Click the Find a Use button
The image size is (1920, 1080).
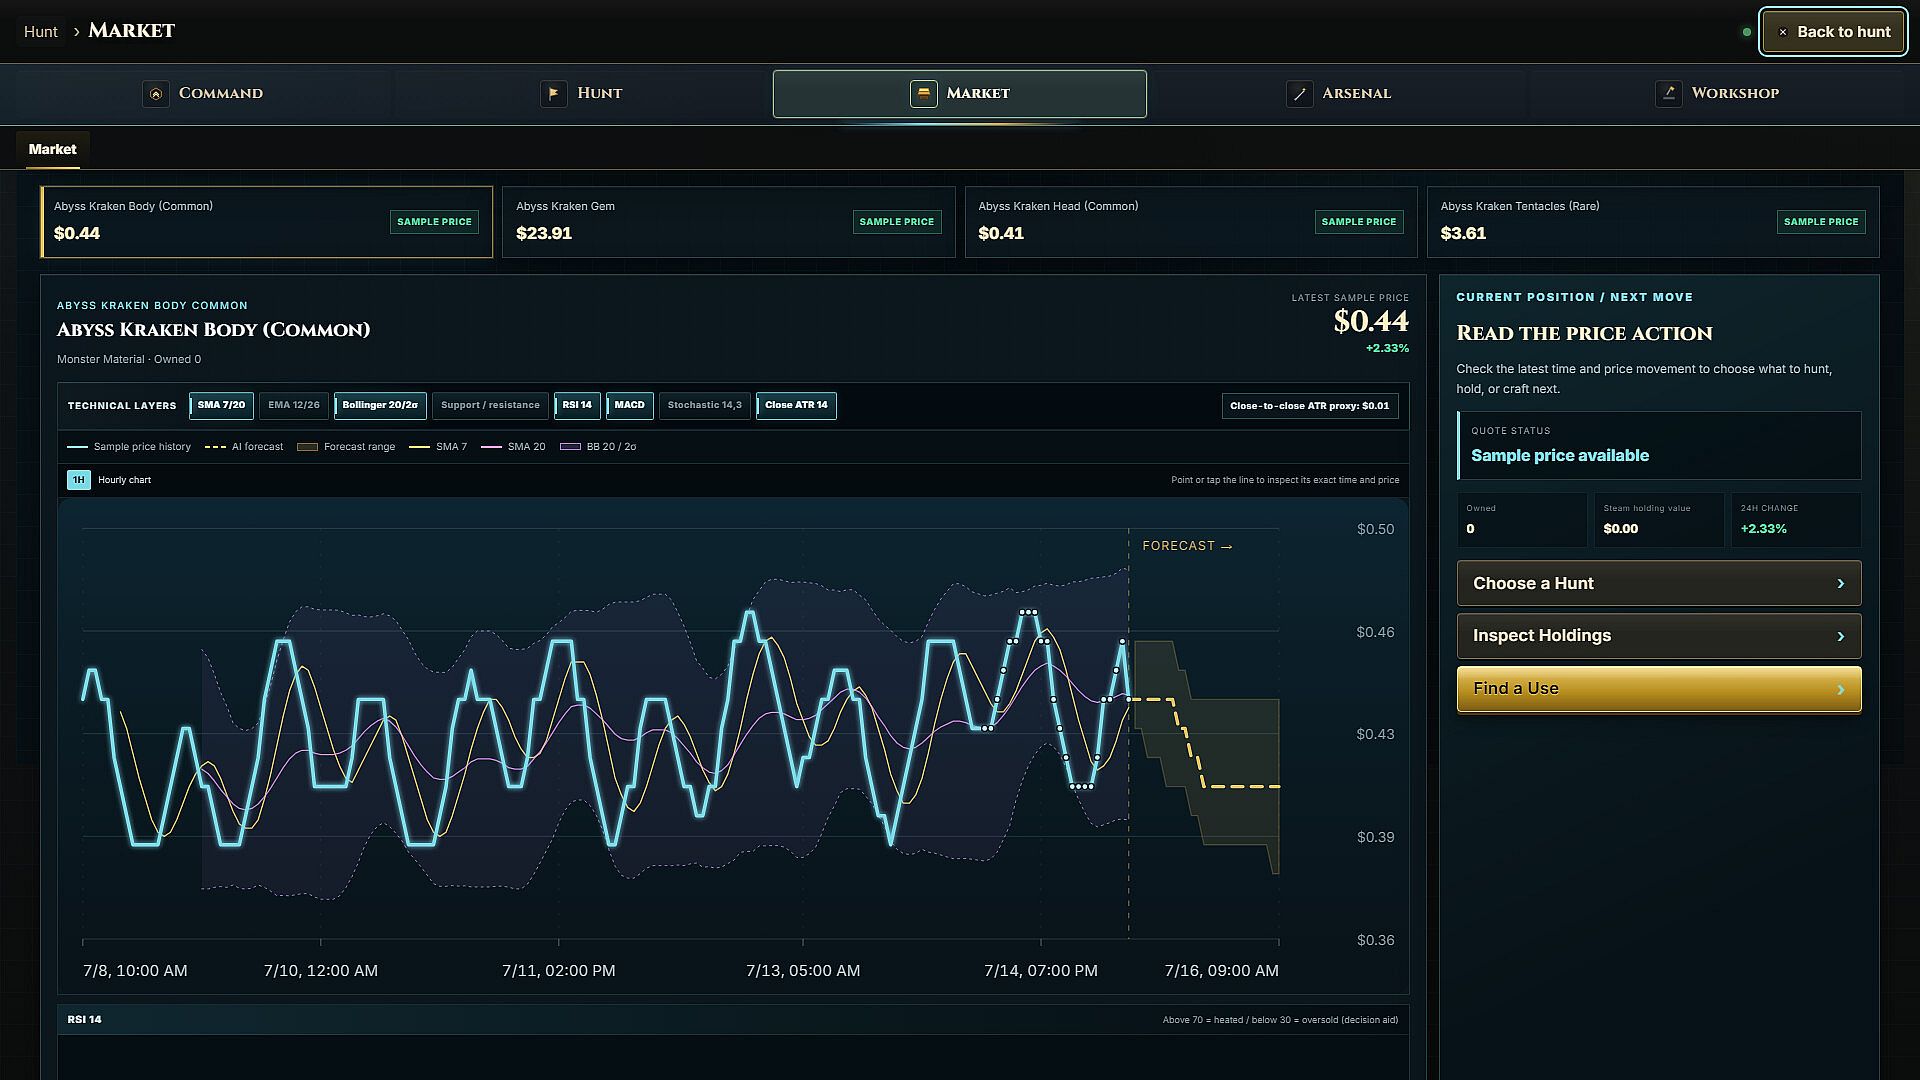(1659, 689)
